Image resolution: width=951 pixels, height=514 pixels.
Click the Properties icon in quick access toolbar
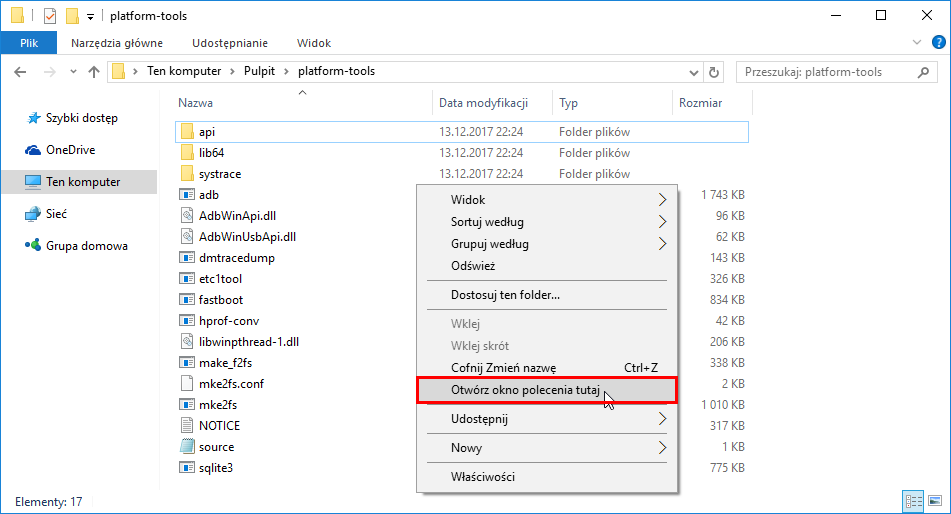coord(50,16)
